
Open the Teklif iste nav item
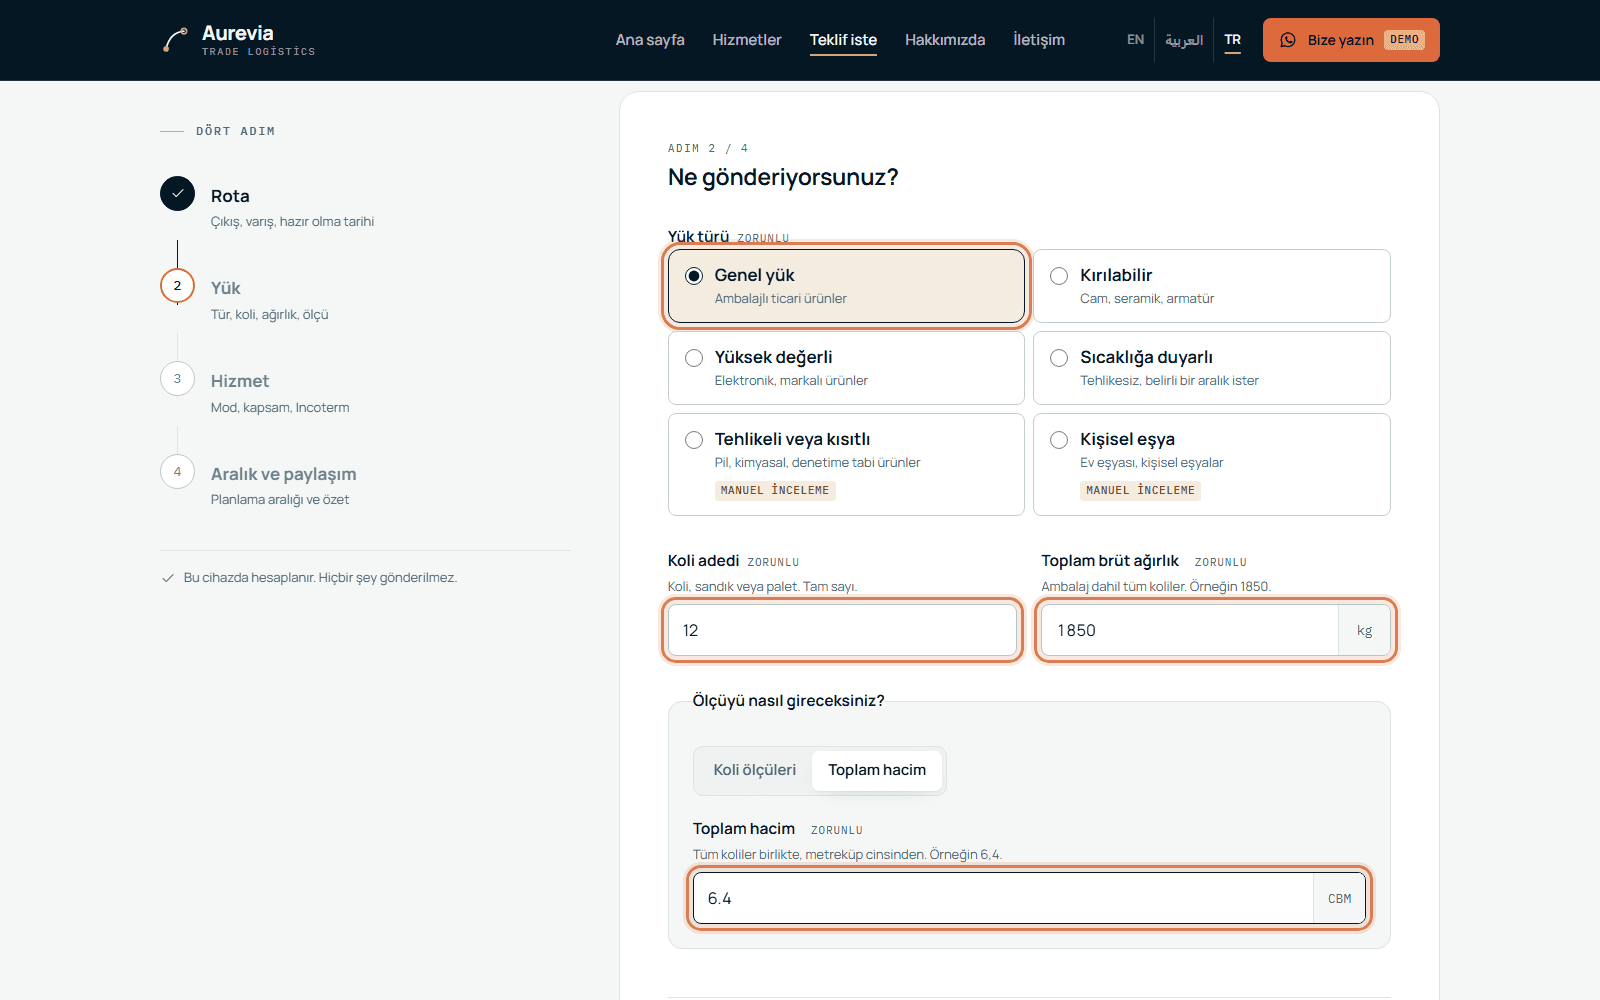coord(843,40)
